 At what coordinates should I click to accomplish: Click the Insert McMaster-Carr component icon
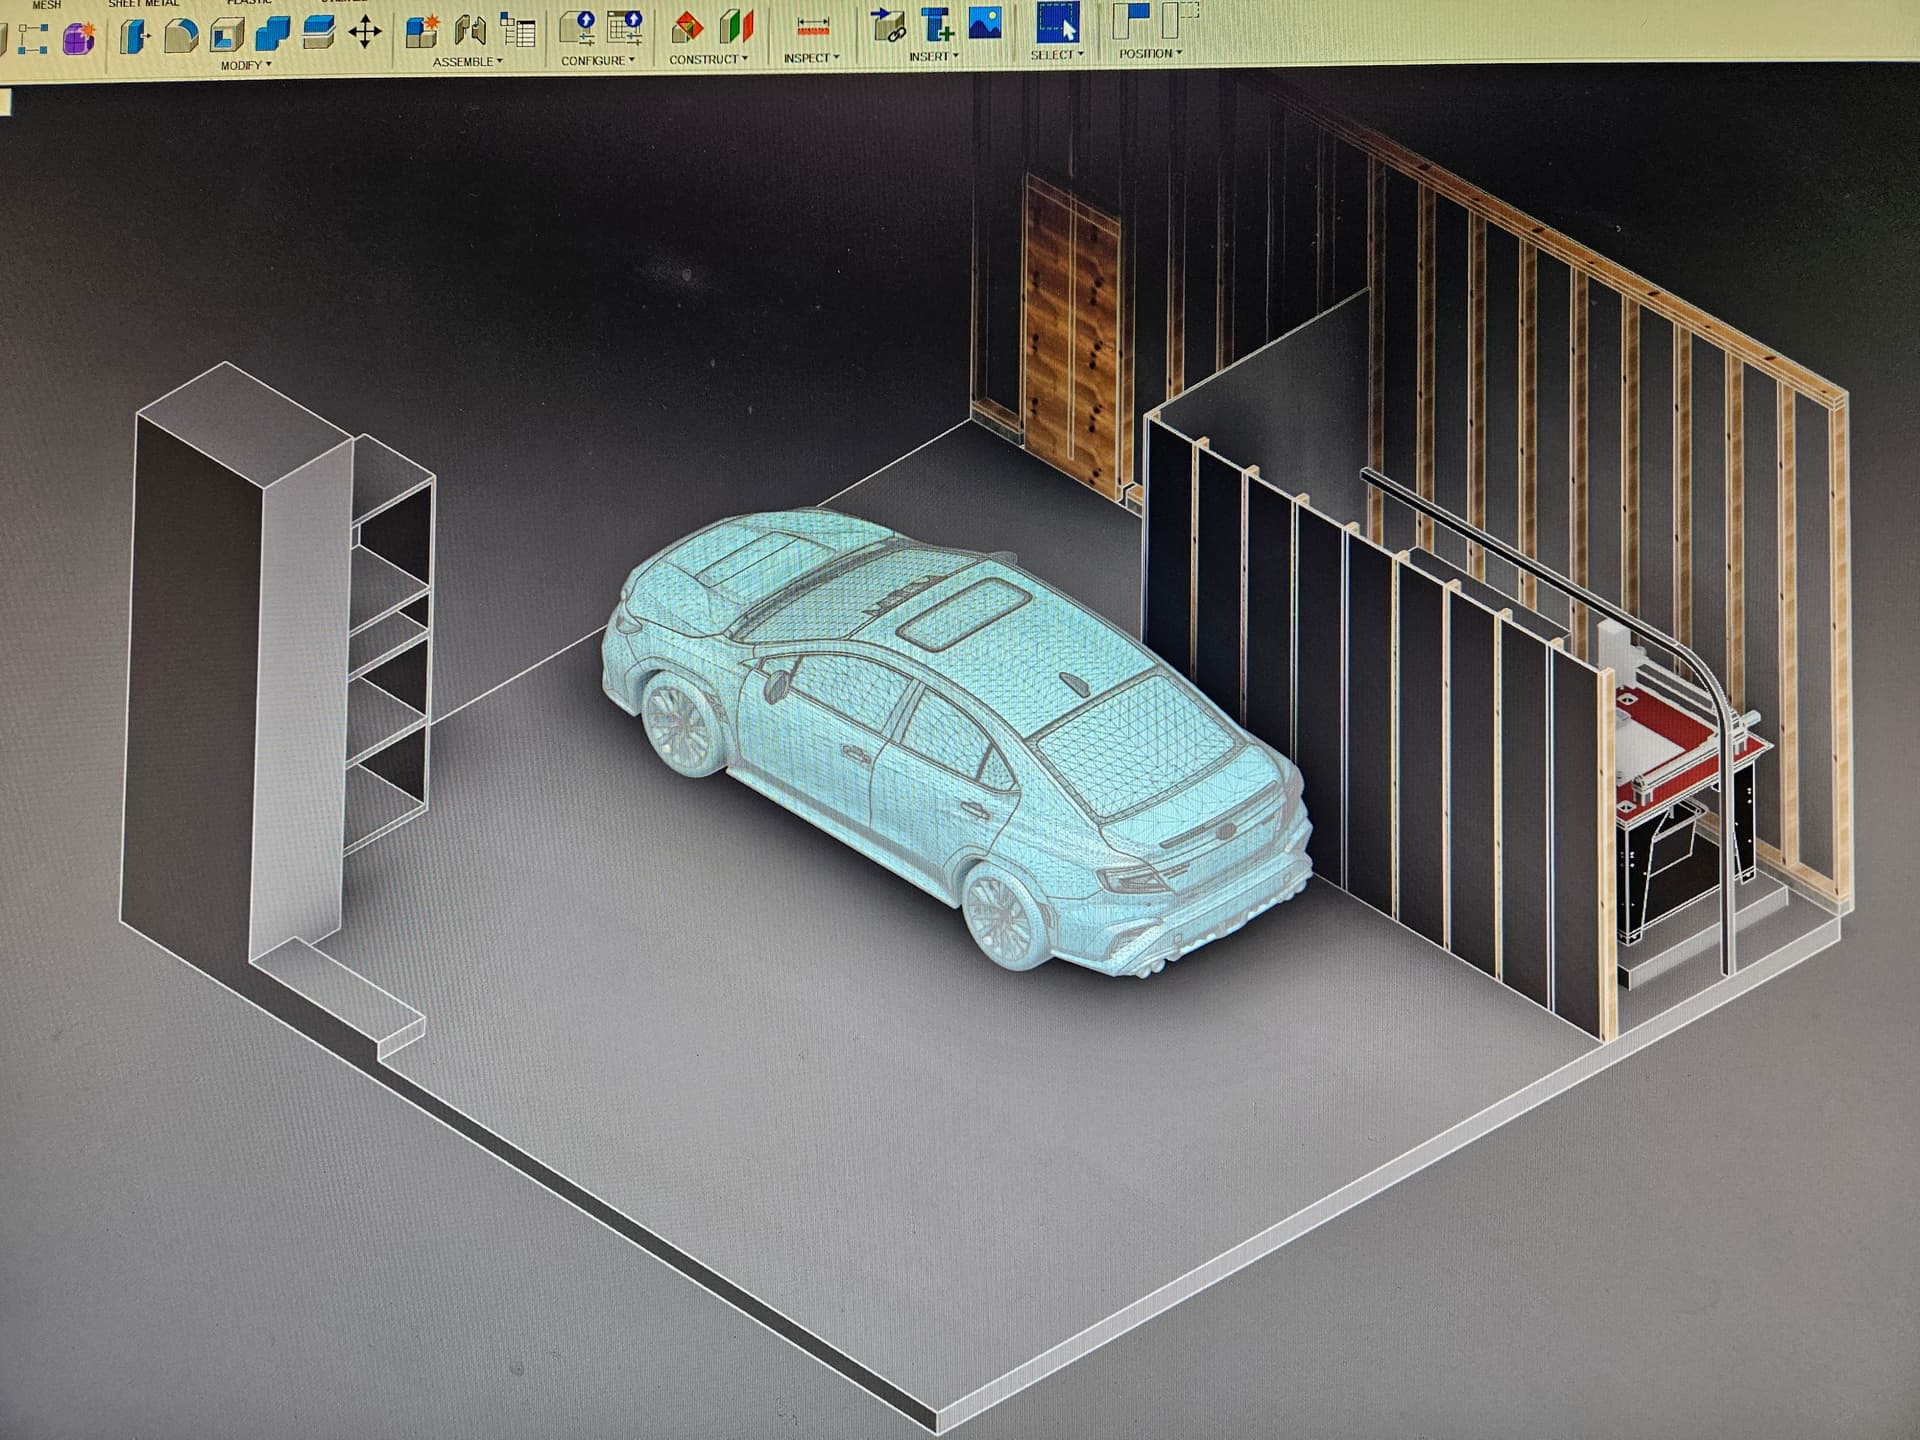(x=937, y=23)
